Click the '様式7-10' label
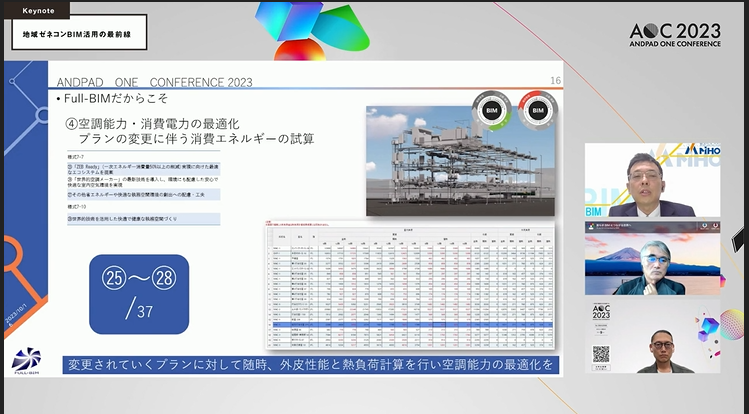The image size is (749, 414). 77,207
